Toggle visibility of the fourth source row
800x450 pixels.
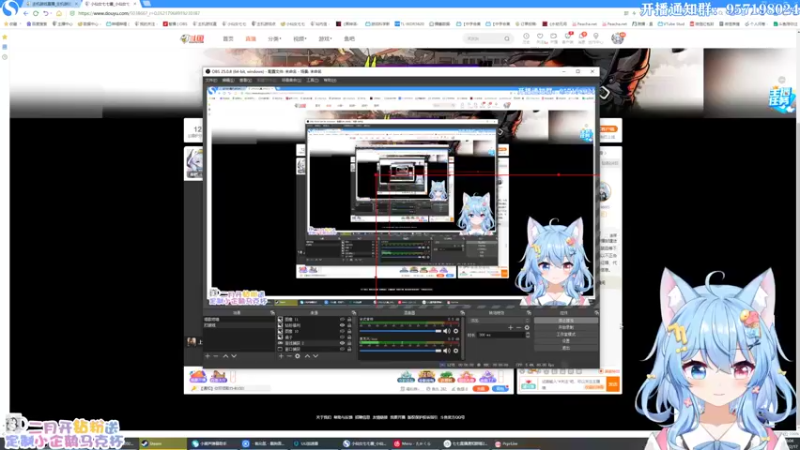tap(342, 337)
